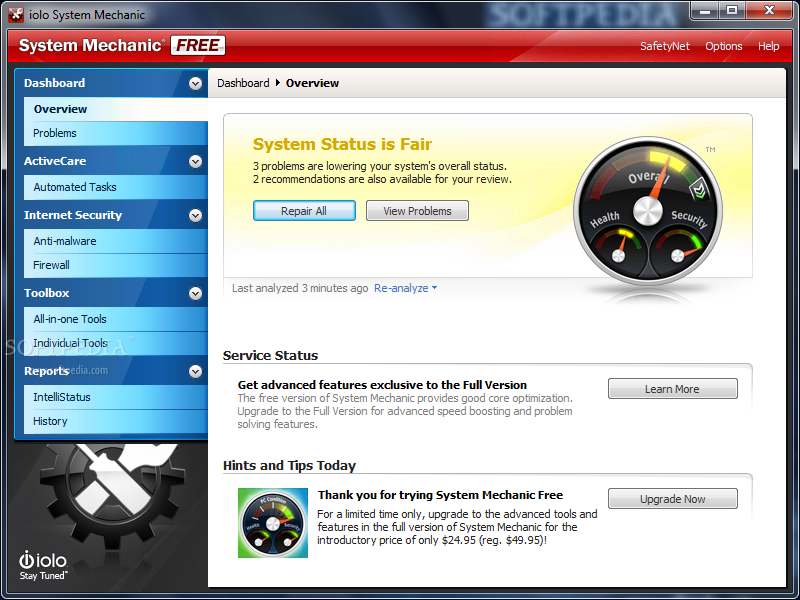The width and height of the screenshot is (800, 600).
Task: Open the Help menu
Action: pyautogui.click(x=768, y=46)
